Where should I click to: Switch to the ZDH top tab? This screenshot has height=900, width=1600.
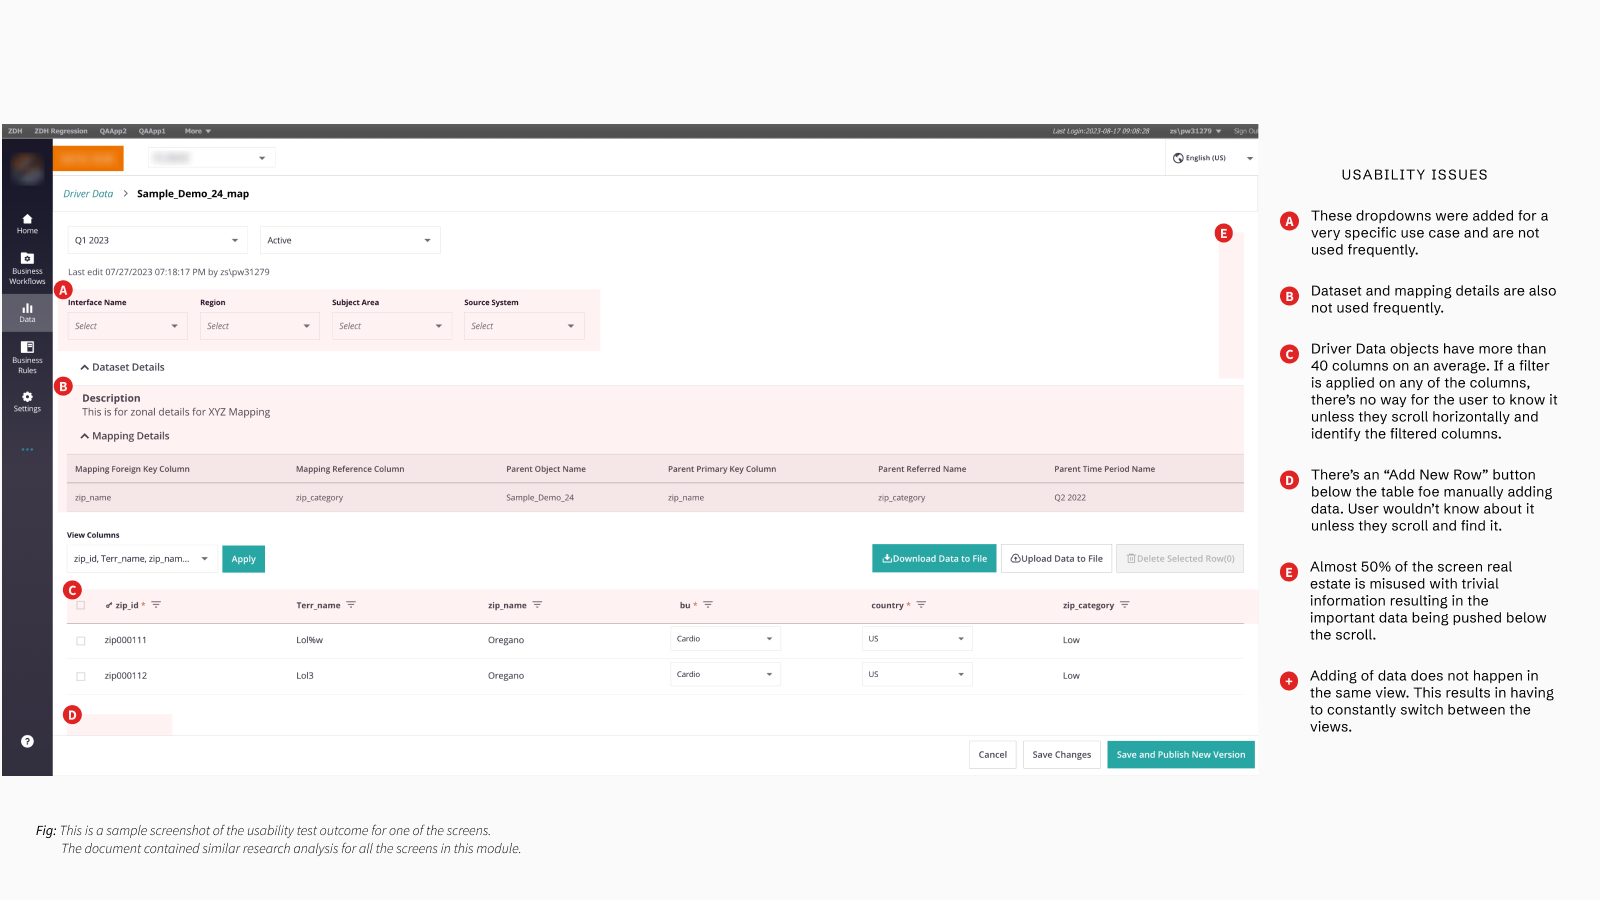(x=15, y=131)
